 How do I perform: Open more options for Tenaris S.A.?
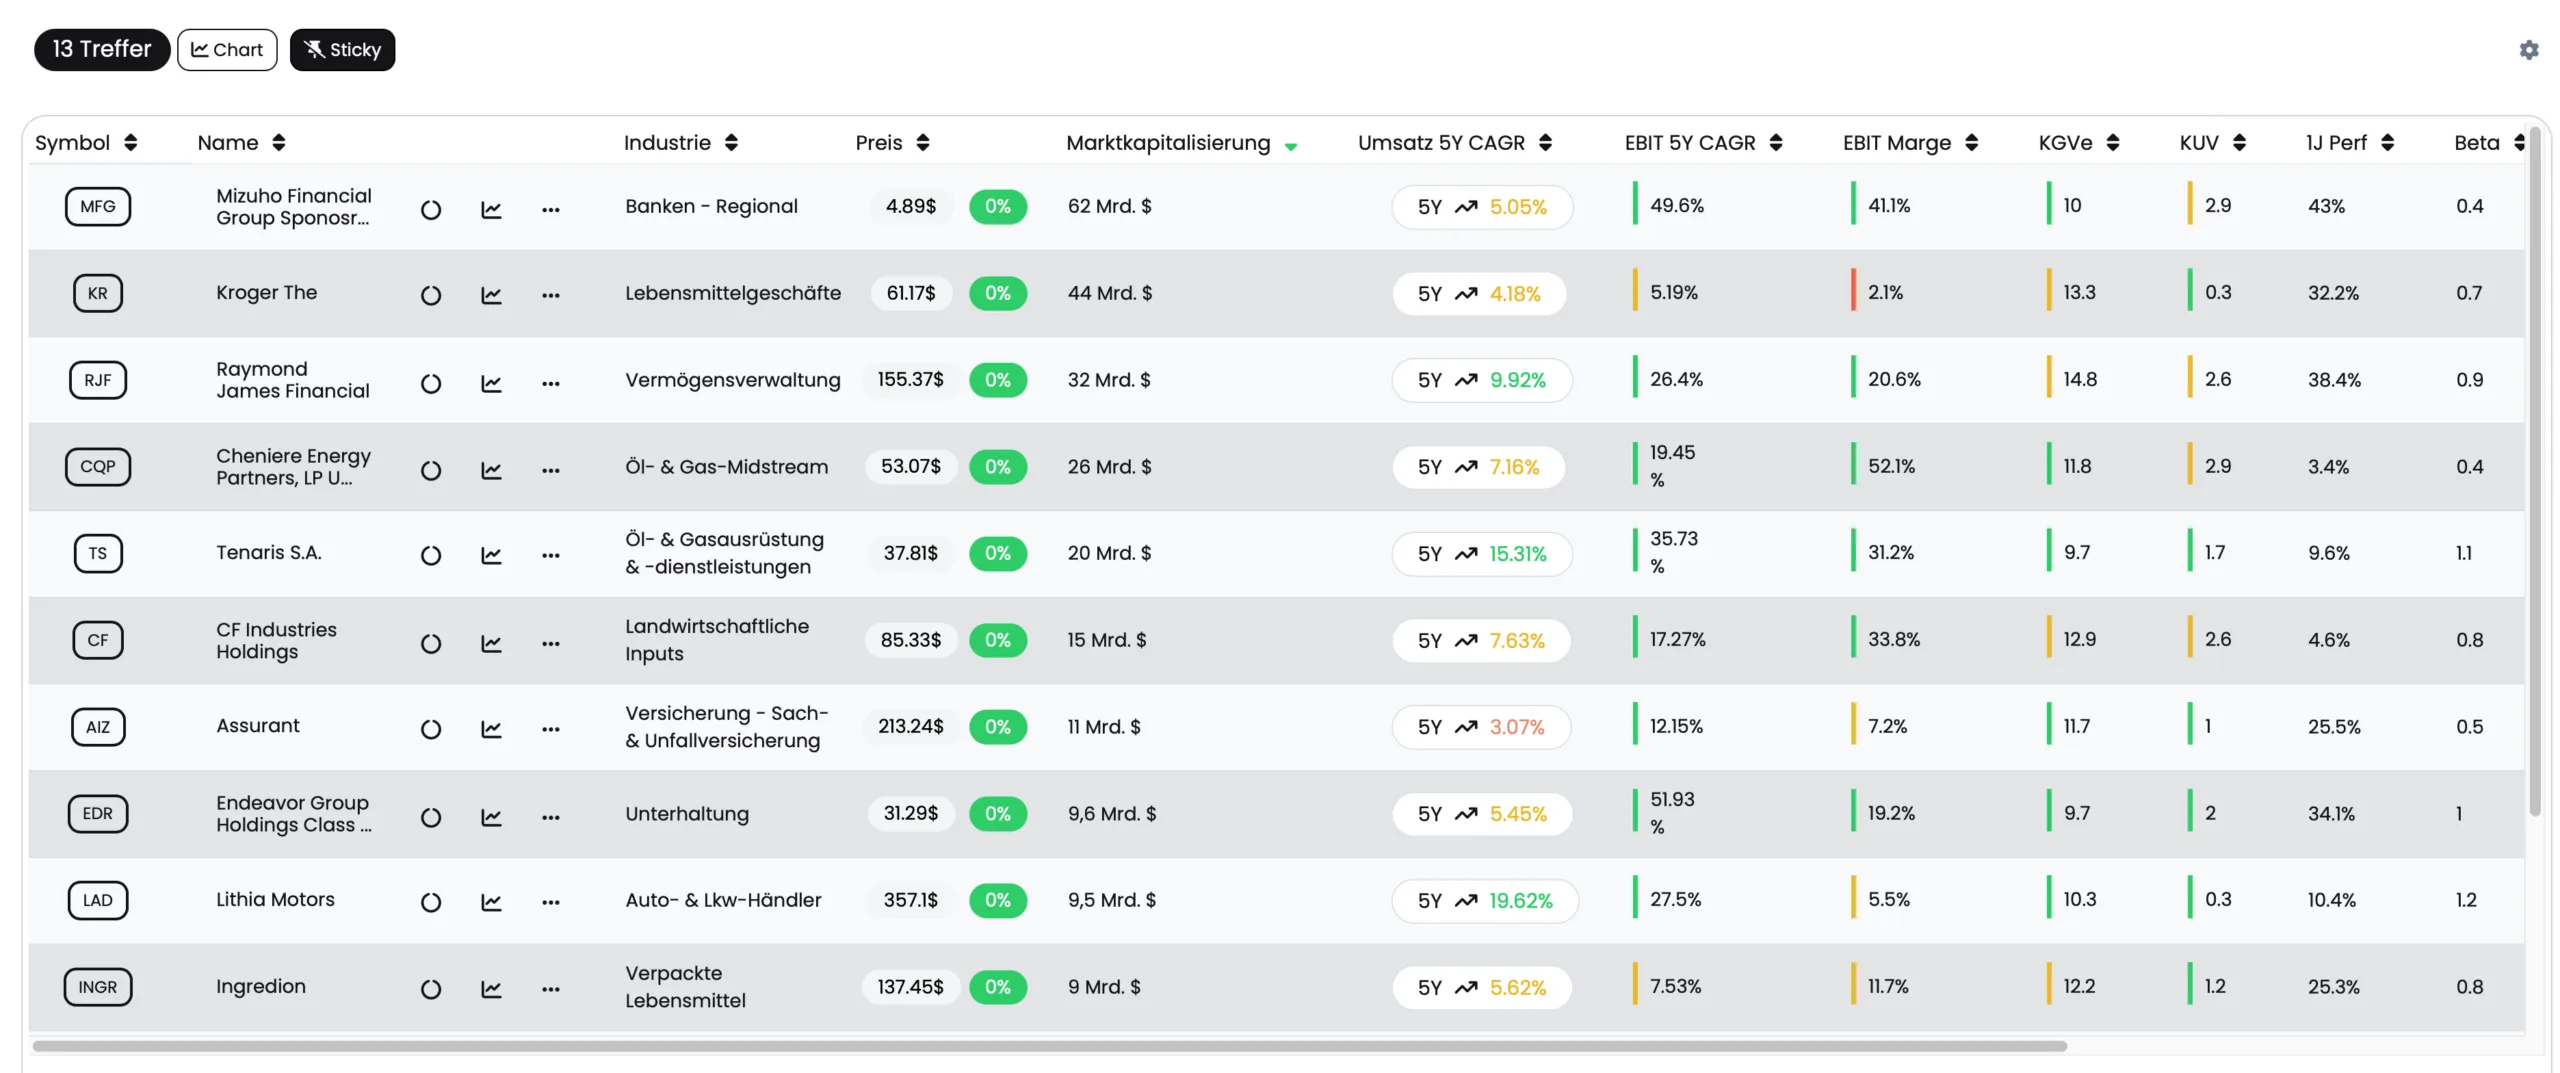(x=550, y=555)
